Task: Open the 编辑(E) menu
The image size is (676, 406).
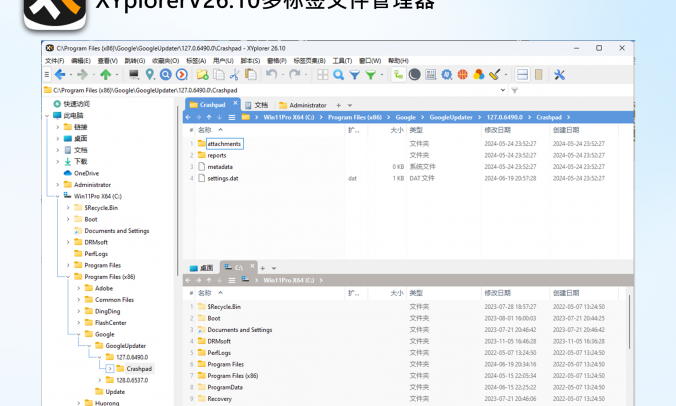Action: 81,61
